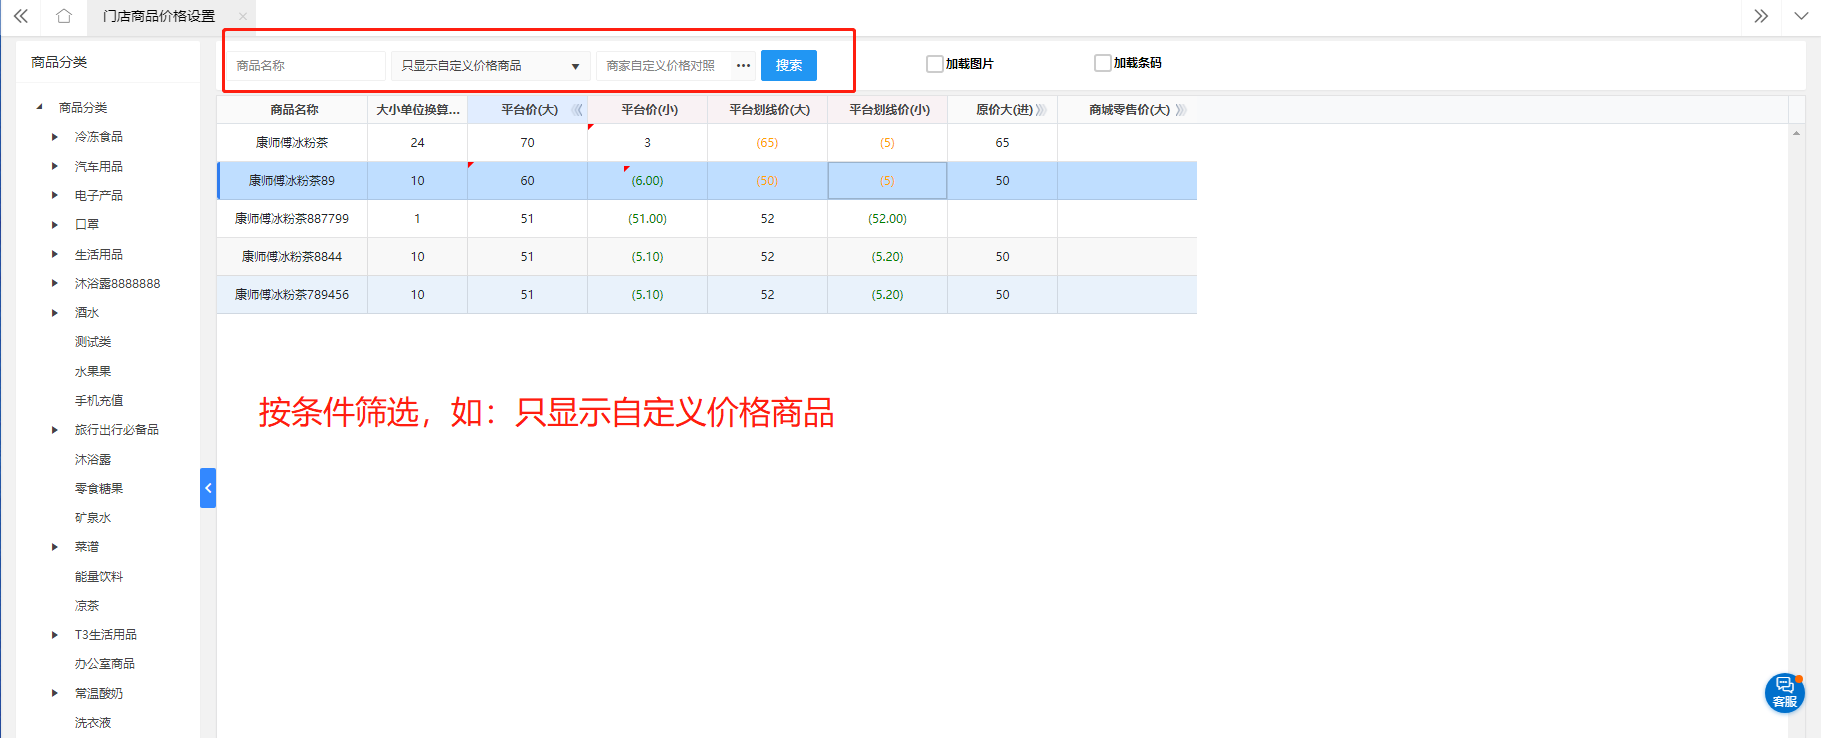
Task: Expand columns using 原价大(进) header arrows
Action: (x=1041, y=110)
